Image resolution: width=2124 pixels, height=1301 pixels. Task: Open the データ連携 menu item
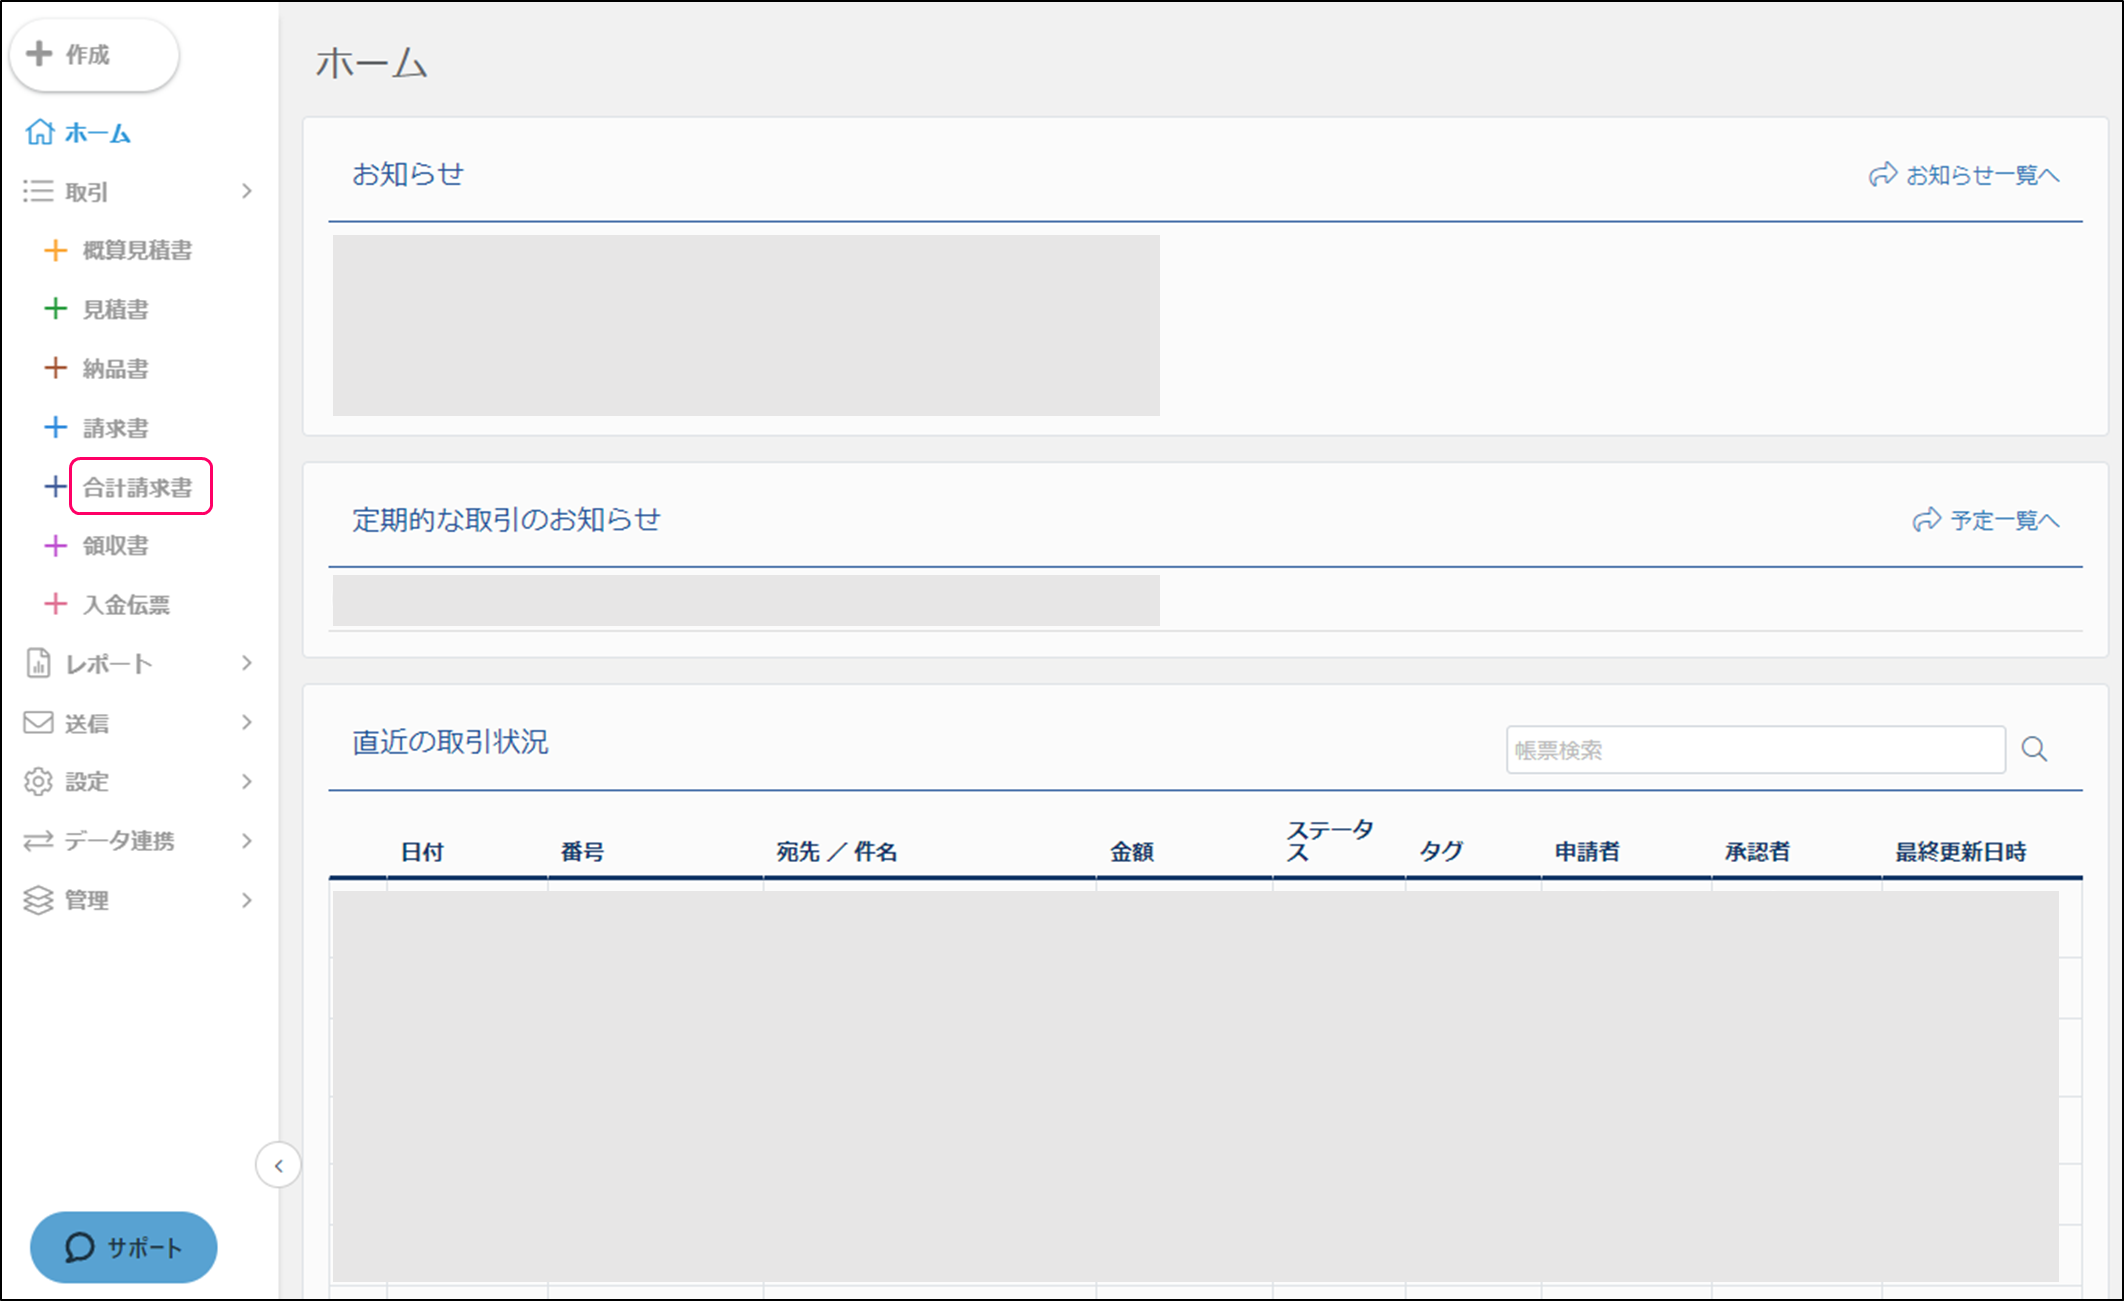(x=119, y=841)
